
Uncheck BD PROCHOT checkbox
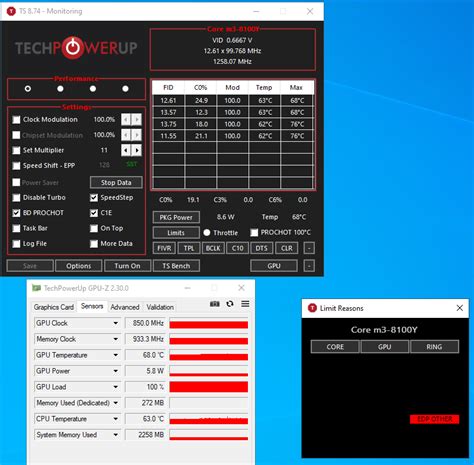pos(16,213)
